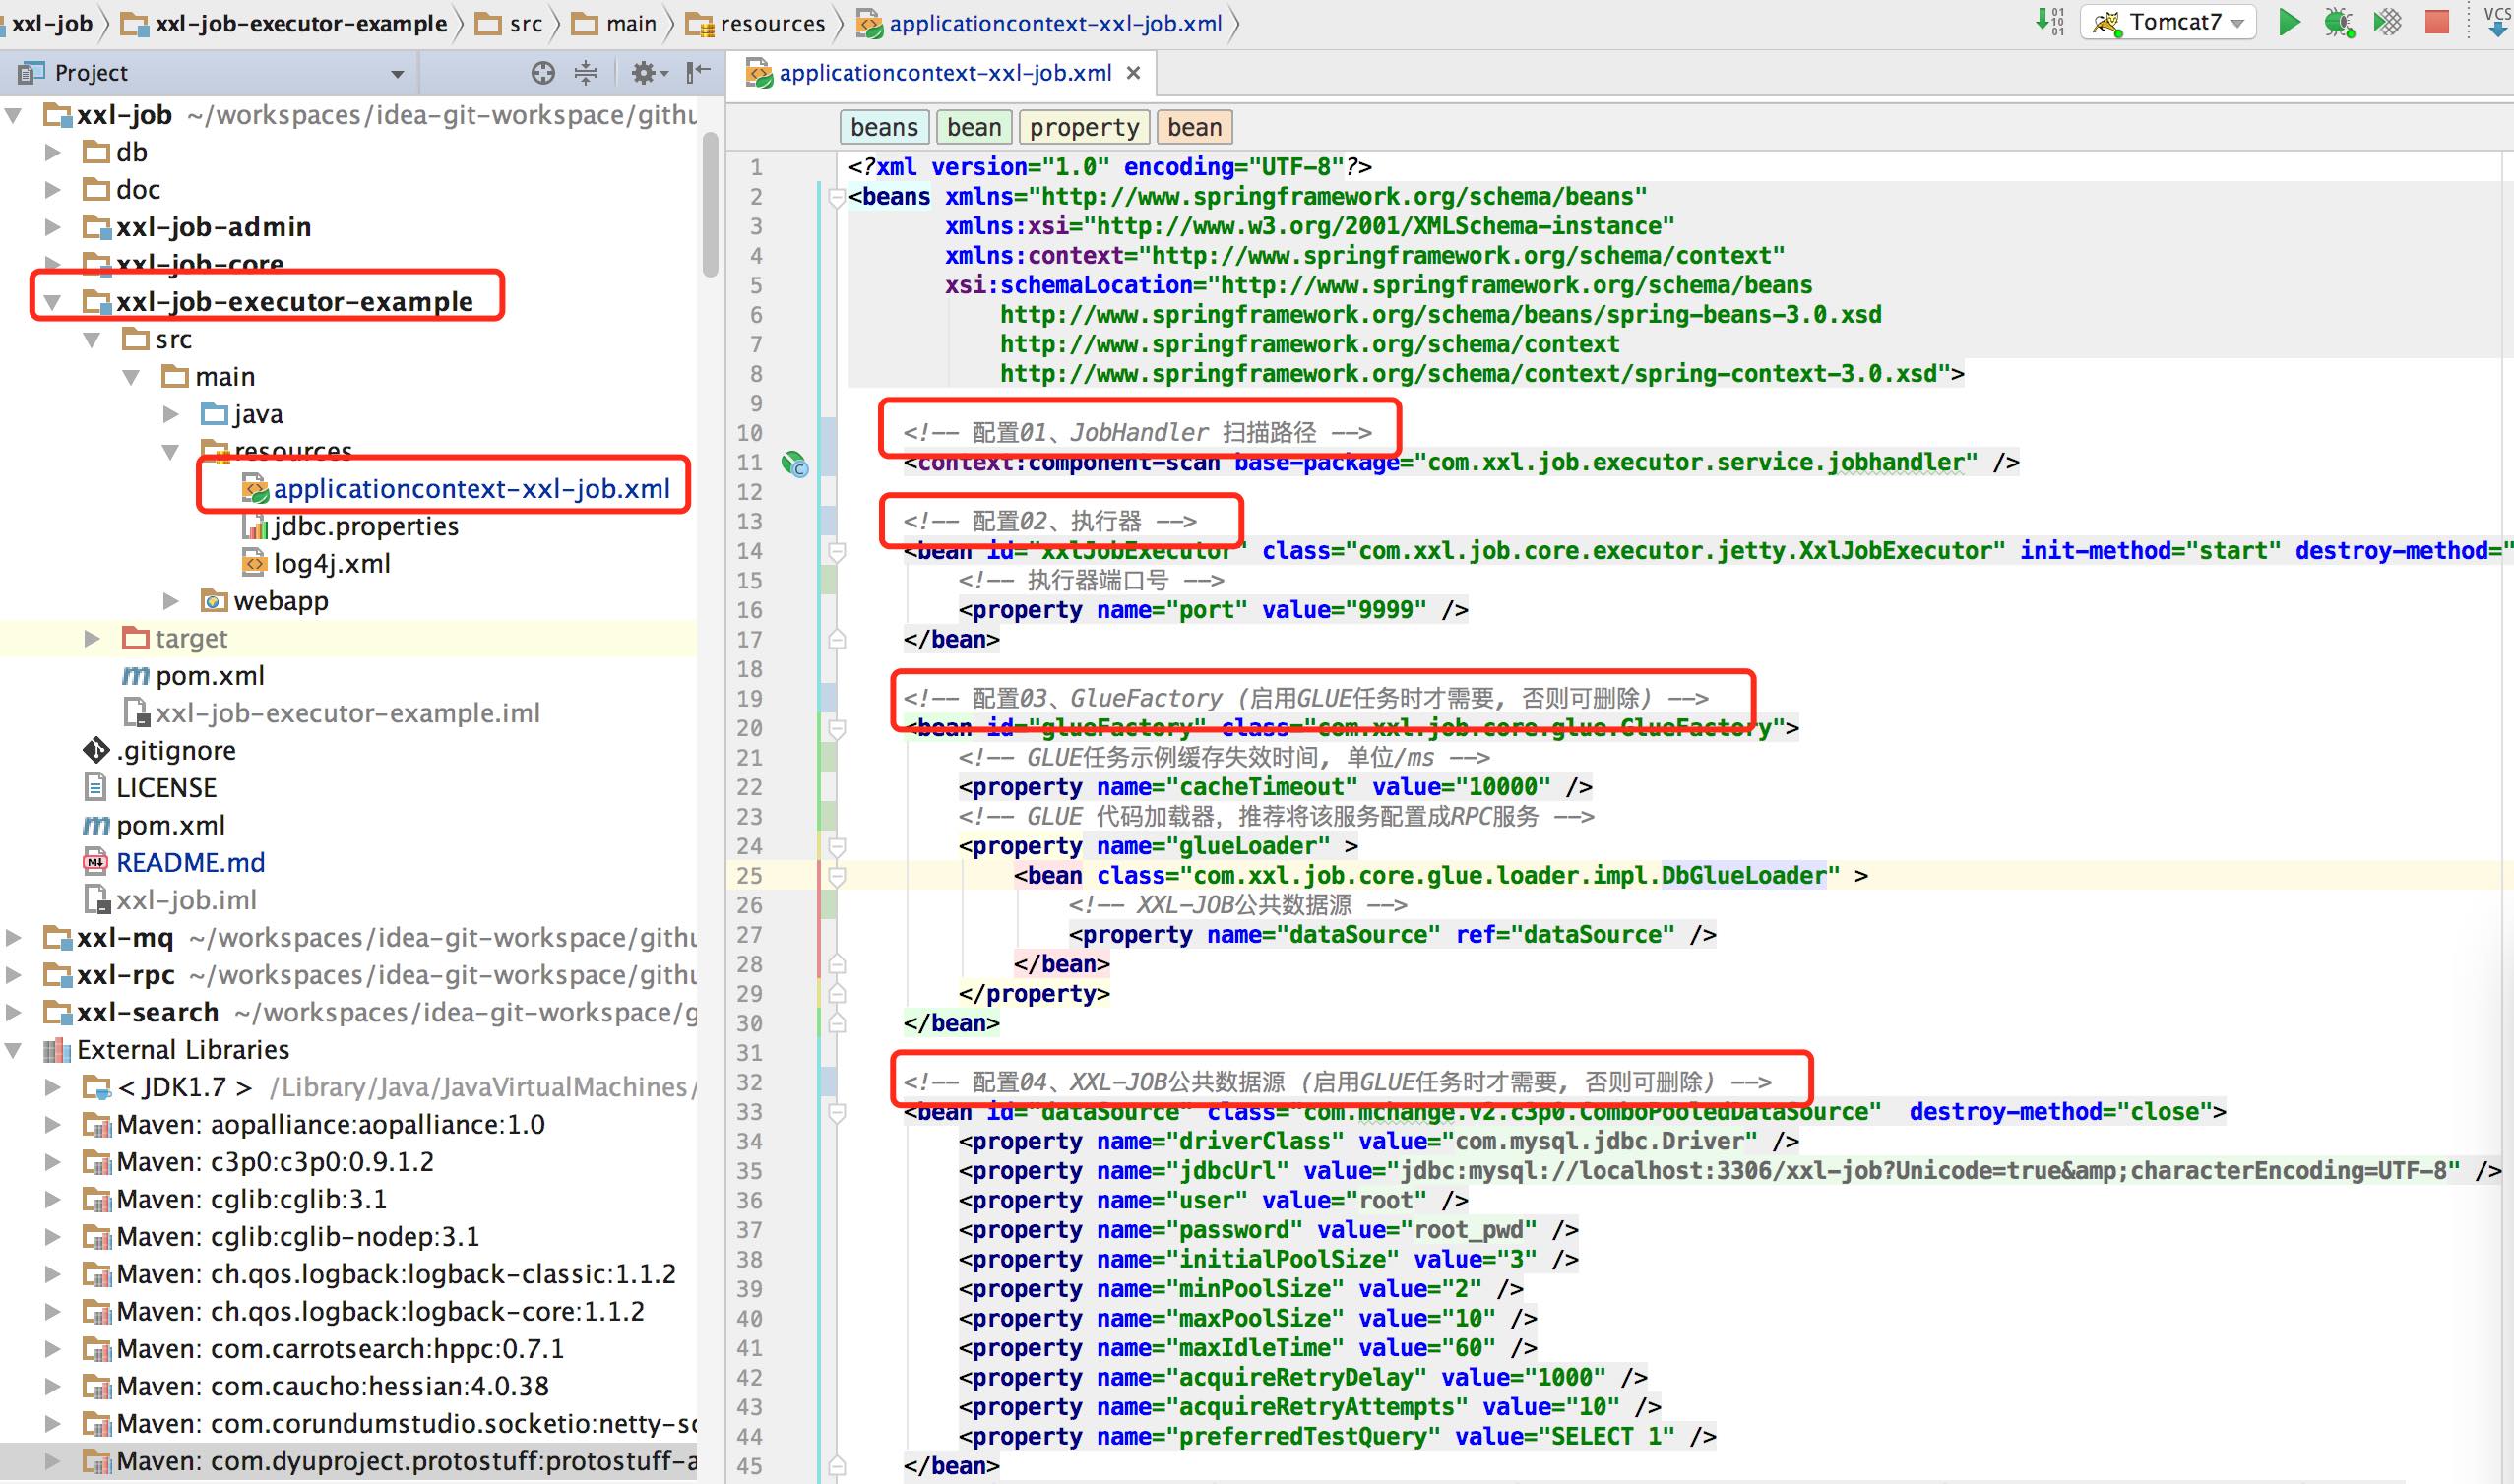Image resolution: width=2514 pixels, height=1484 pixels.
Task: Click the Project panel vertical scrollbar
Action: pos(710,205)
